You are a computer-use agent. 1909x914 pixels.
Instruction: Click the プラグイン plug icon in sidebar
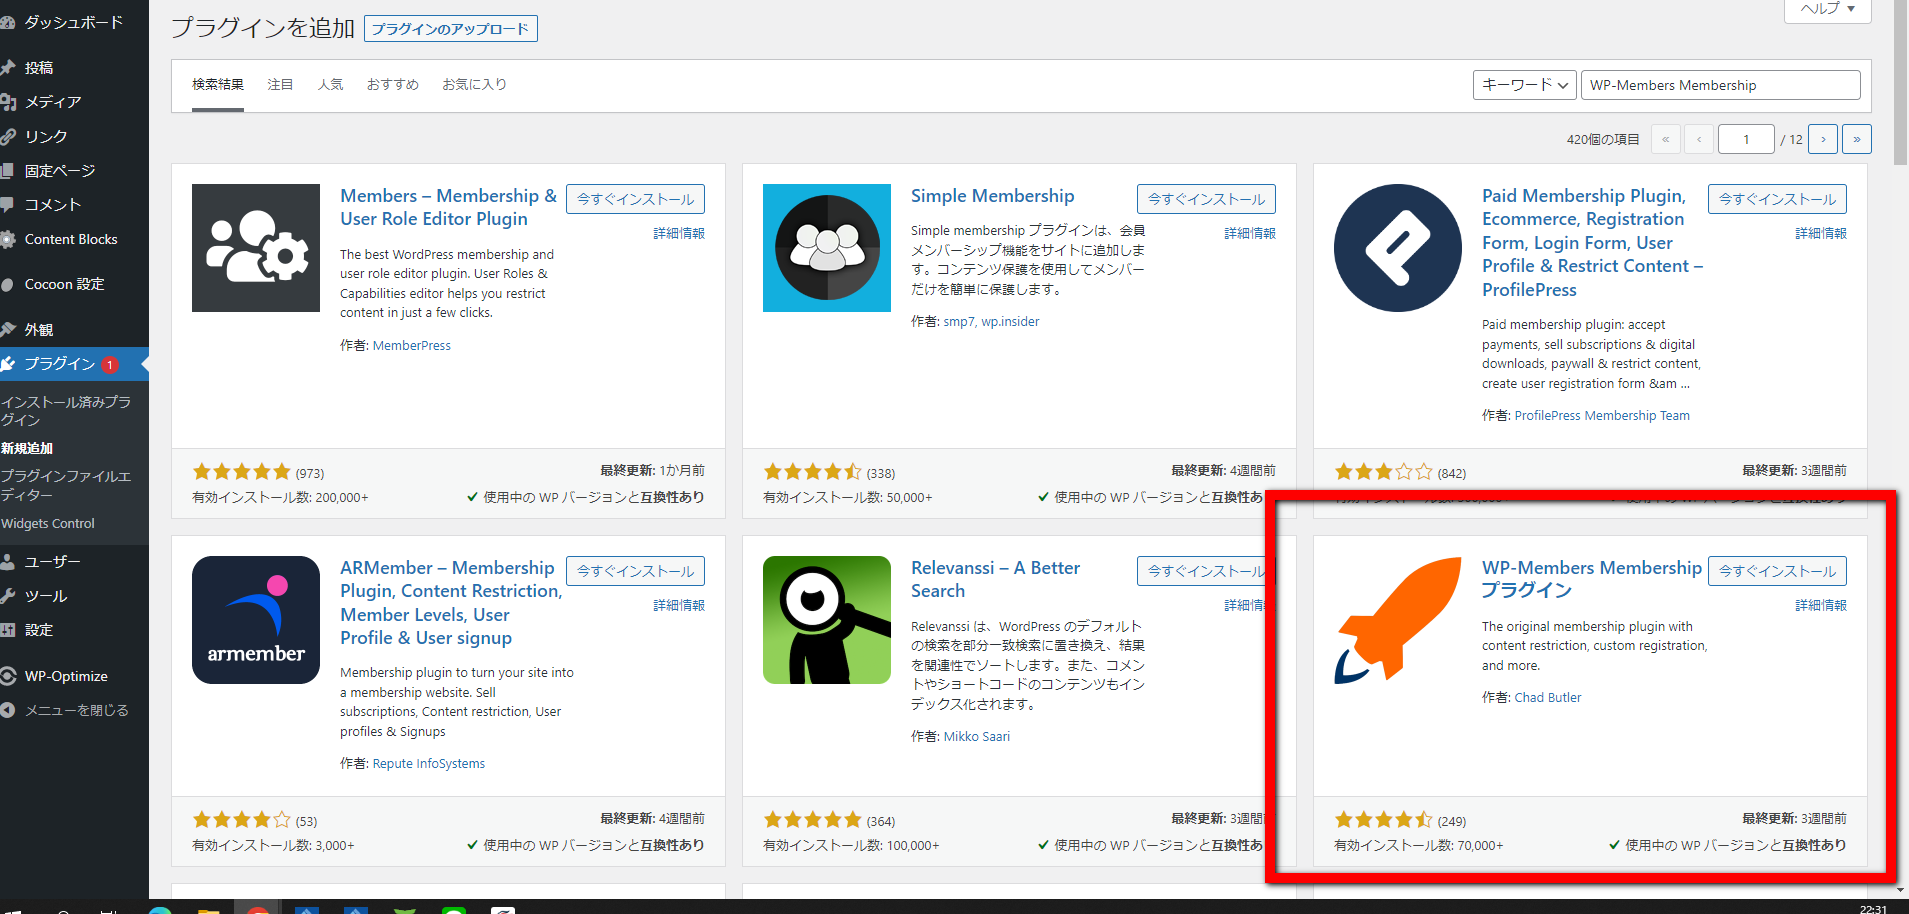pos(7,364)
